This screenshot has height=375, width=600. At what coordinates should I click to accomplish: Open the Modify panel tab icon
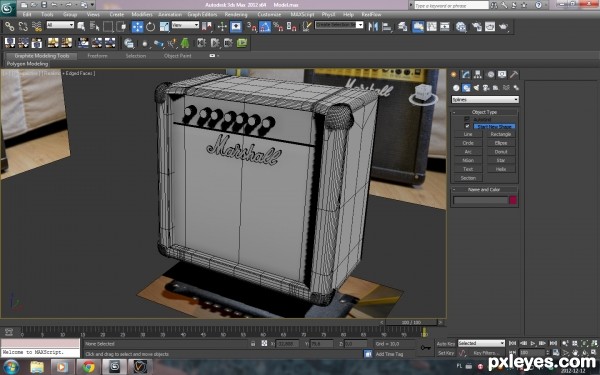[466, 74]
